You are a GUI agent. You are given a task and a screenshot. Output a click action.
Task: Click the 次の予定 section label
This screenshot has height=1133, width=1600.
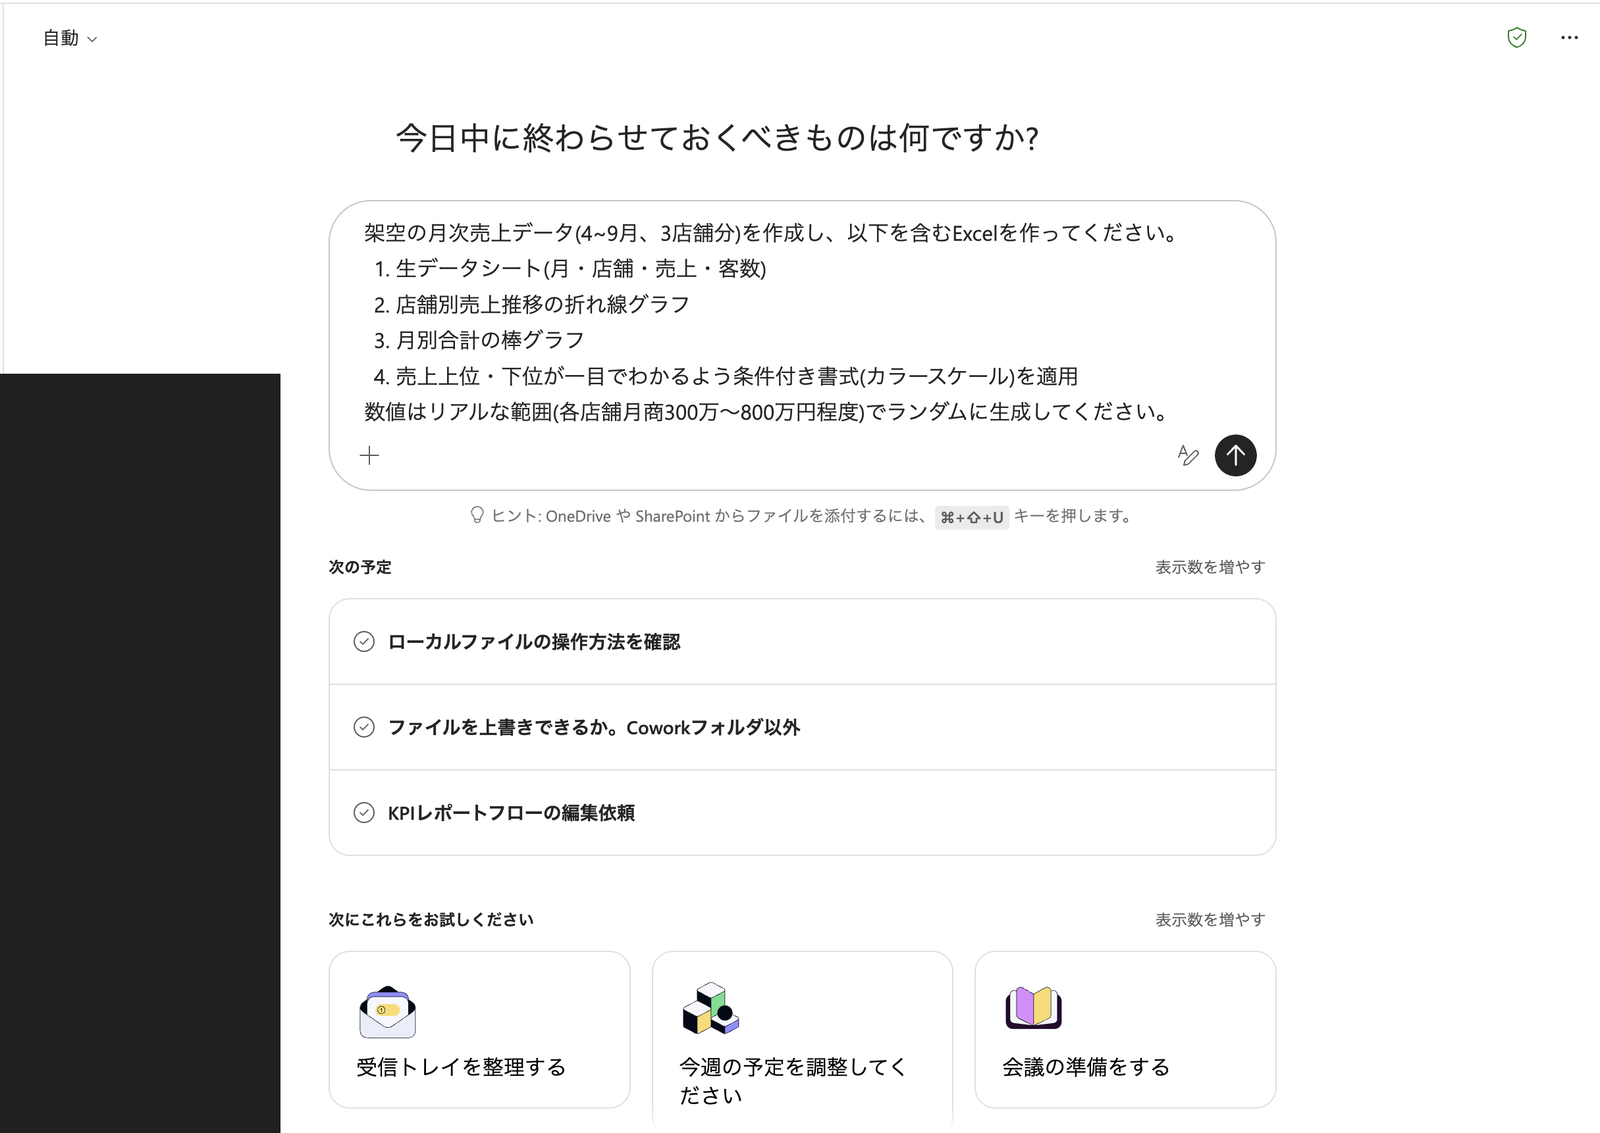point(360,567)
